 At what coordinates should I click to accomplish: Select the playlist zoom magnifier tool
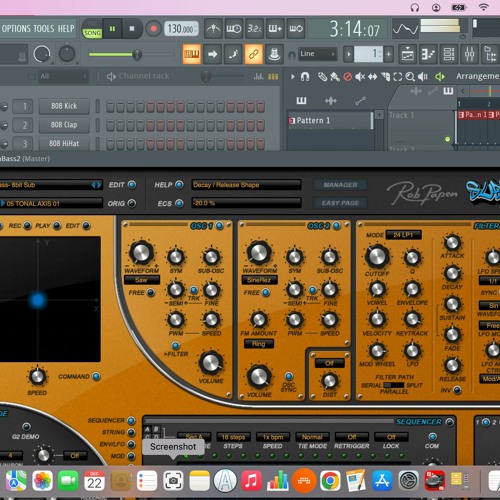[x=410, y=77]
